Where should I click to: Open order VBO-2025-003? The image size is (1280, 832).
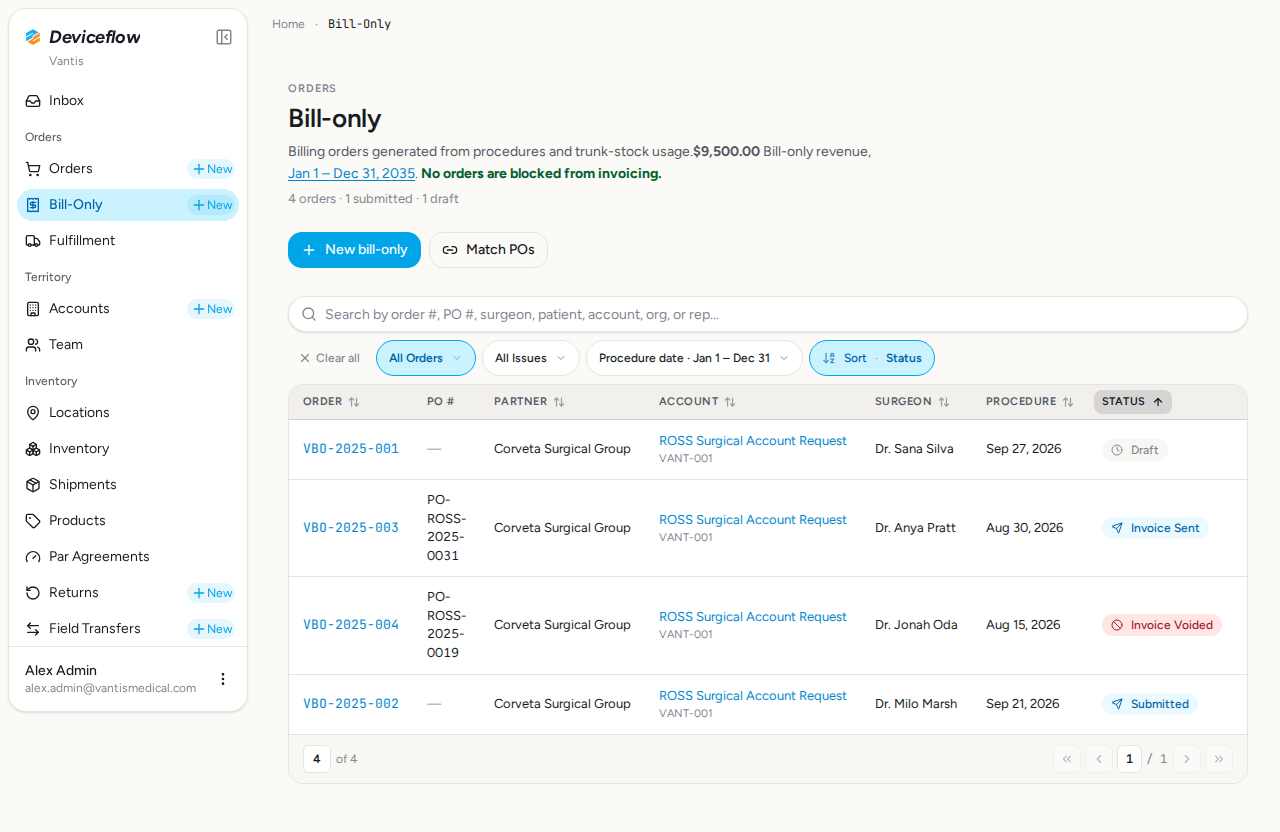351,528
